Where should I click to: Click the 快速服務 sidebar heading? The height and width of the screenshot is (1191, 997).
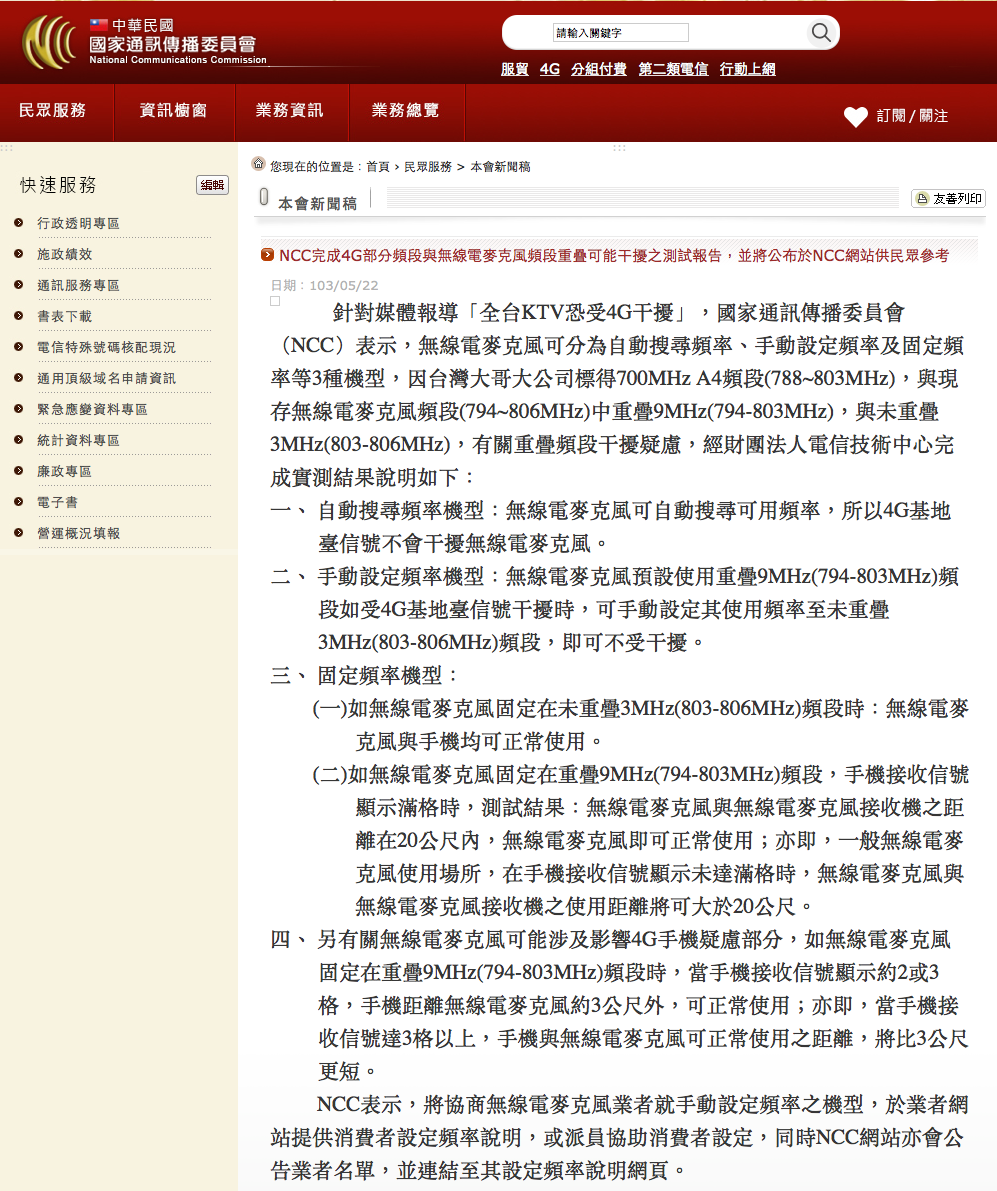click(x=58, y=185)
